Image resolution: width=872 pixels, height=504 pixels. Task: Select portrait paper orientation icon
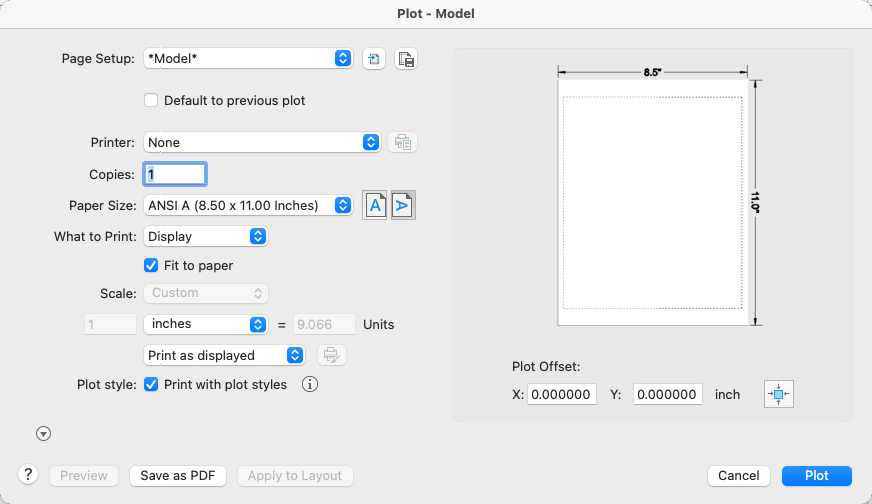[375, 205]
